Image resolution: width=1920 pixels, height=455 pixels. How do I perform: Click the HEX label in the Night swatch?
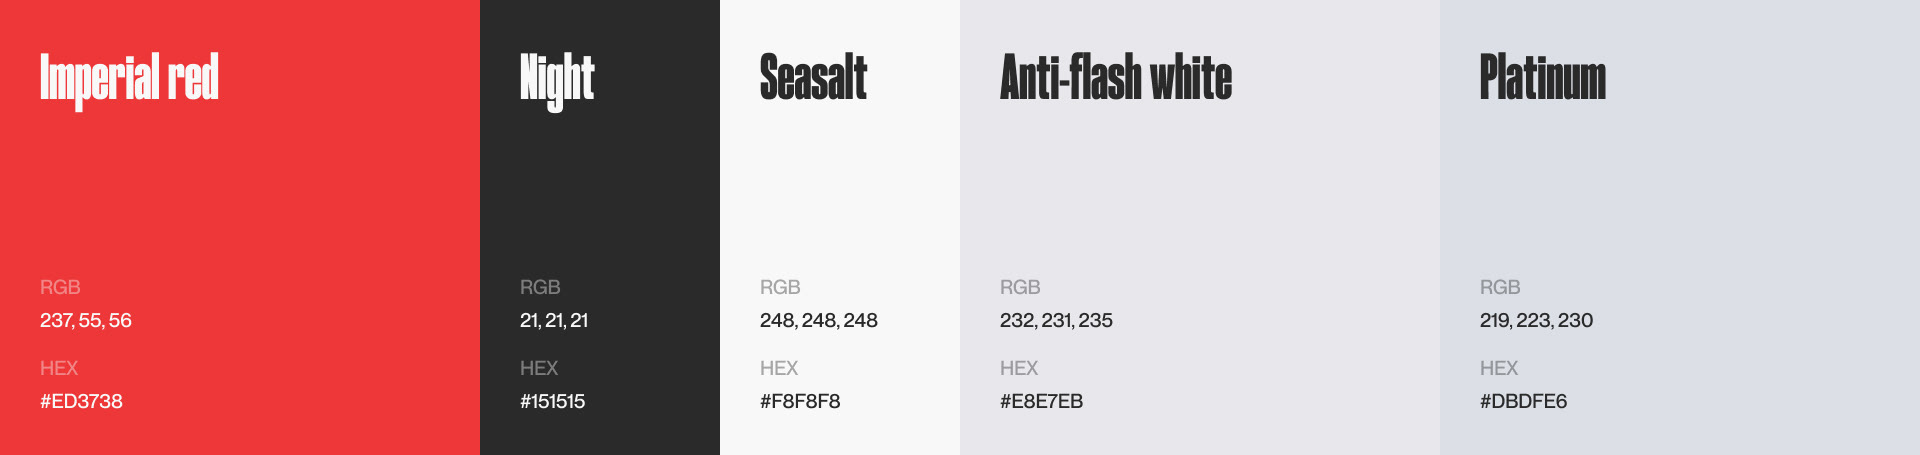(x=539, y=368)
